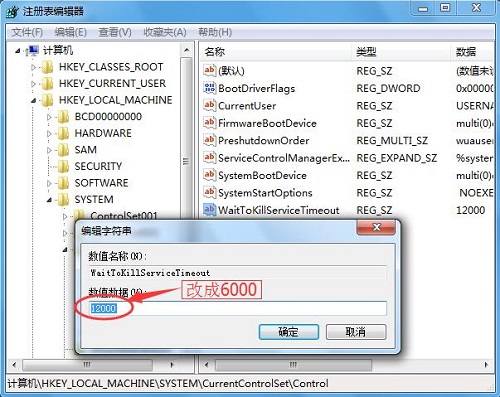Confirm the edit with 确定 button
The image size is (500, 397).
(289, 332)
